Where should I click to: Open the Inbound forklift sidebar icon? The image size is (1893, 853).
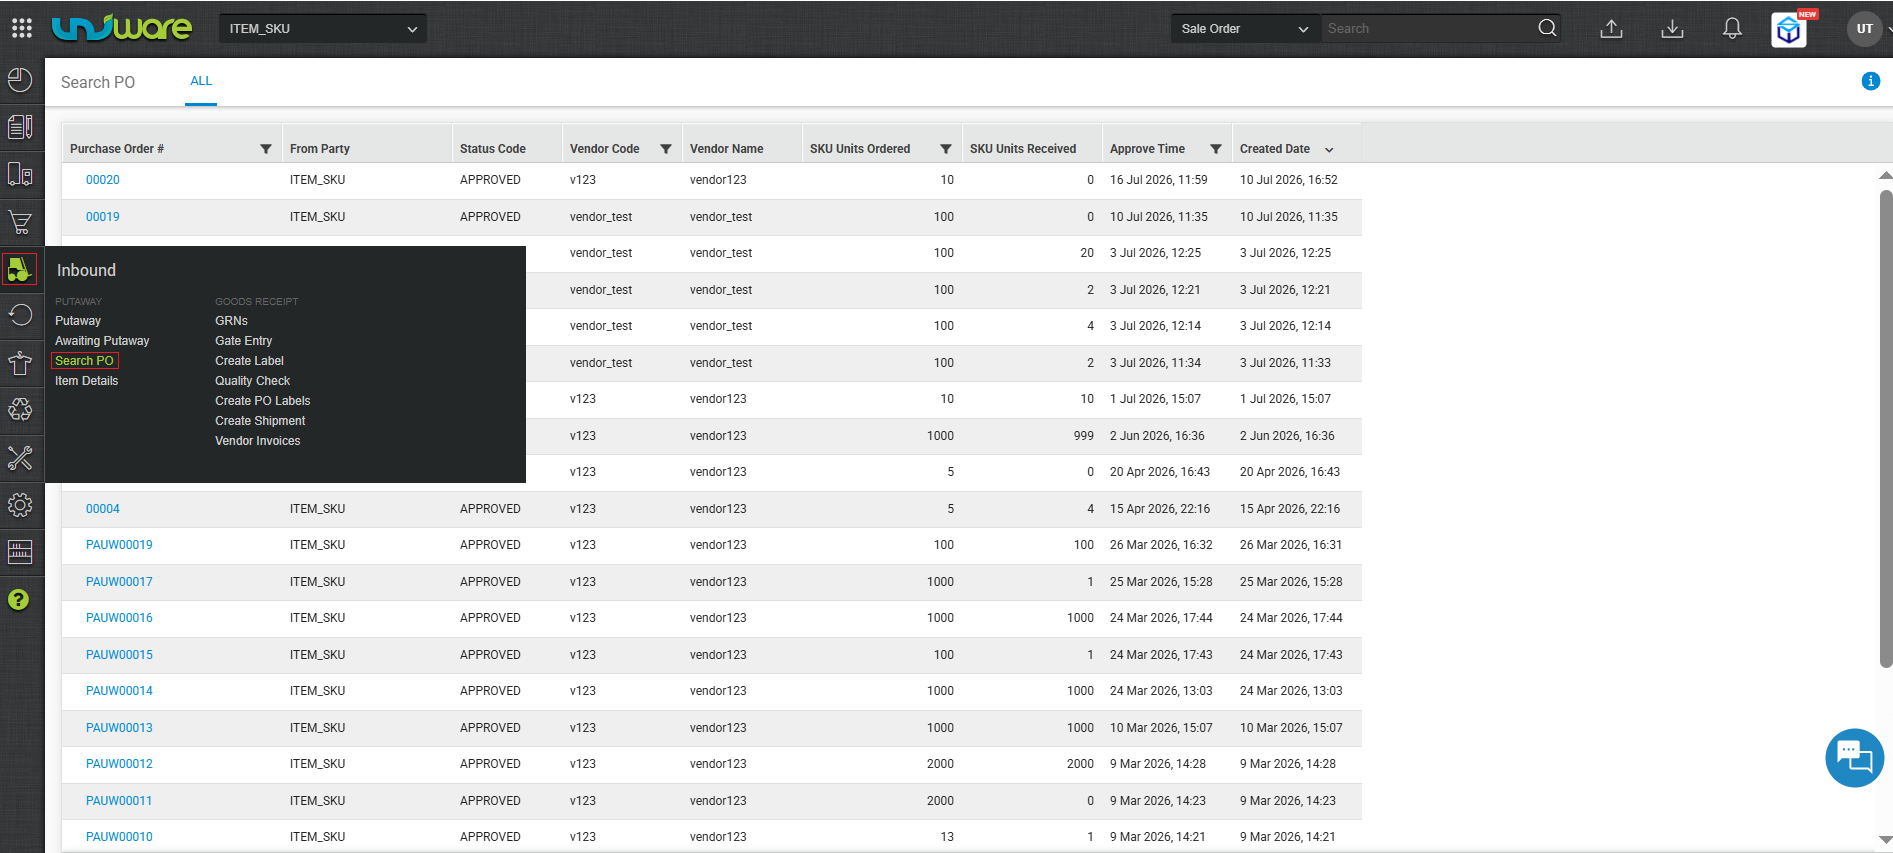tap(20, 269)
